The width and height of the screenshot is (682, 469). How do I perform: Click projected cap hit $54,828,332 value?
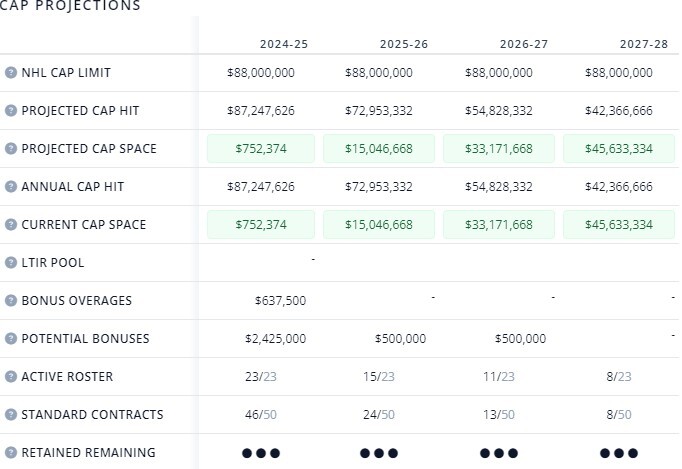(499, 111)
